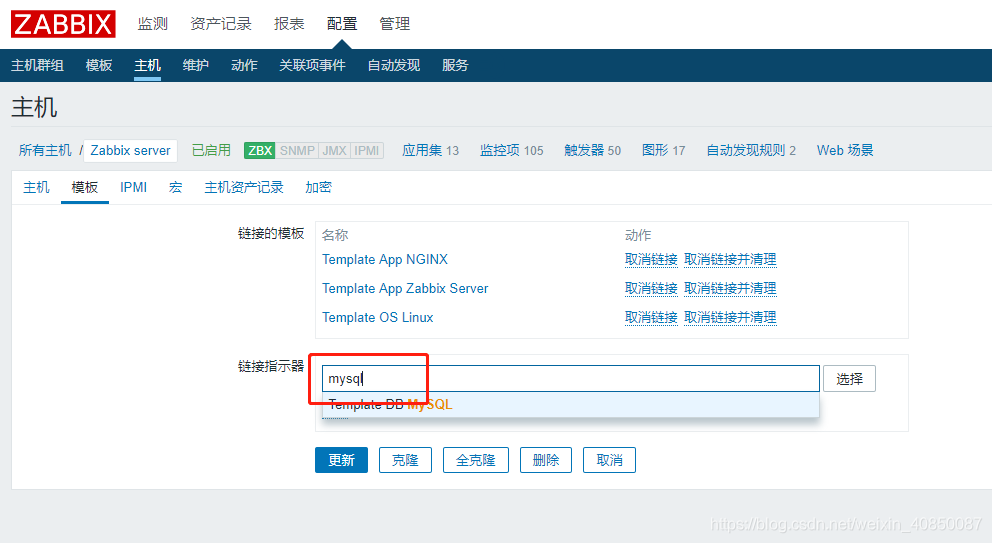Viewport: 992px width, 543px height.
Task: Go to 模板 in the blue submenu bar
Action: 99,65
